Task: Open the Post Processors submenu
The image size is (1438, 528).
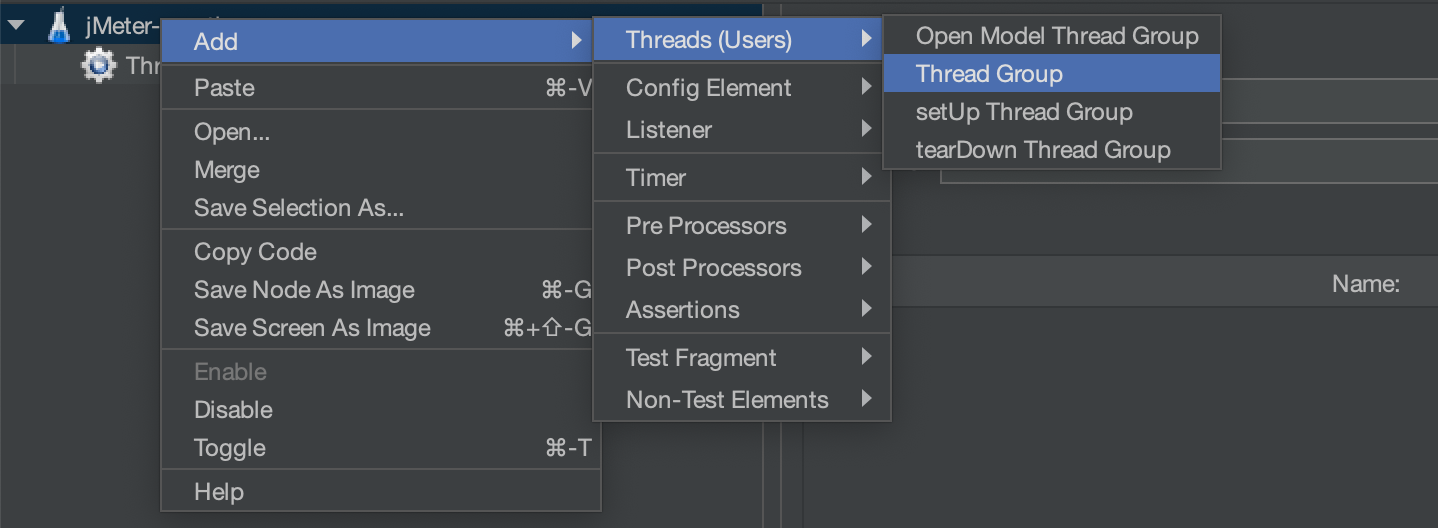Action: (713, 268)
